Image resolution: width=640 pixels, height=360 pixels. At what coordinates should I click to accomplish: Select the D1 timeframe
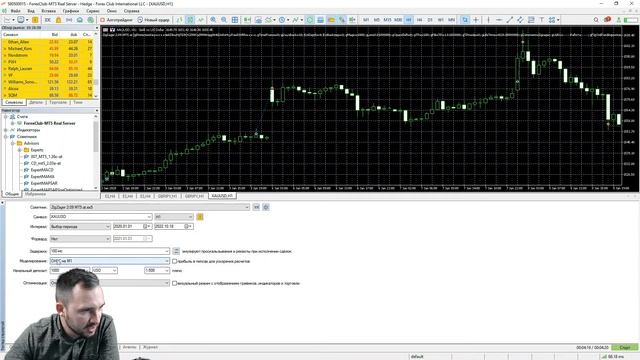pos(430,20)
